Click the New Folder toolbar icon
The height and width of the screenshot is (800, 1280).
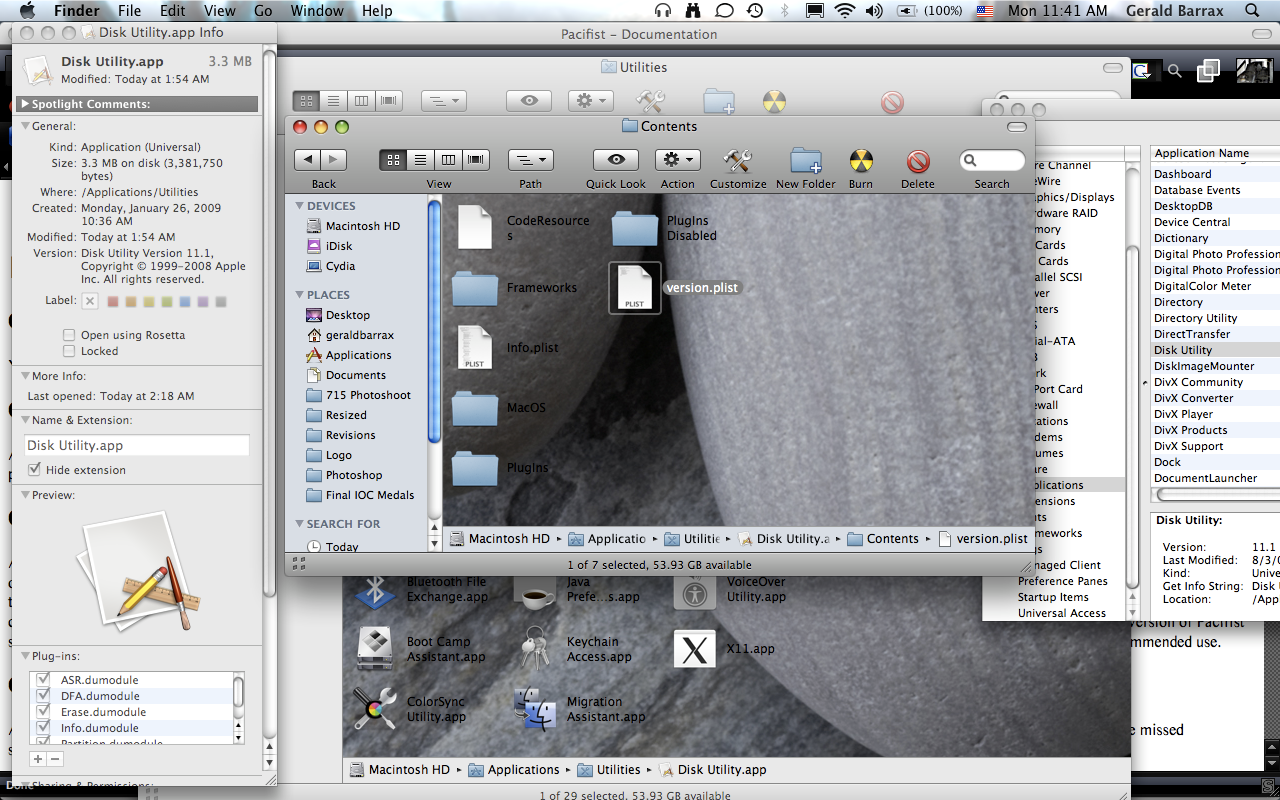click(805, 161)
